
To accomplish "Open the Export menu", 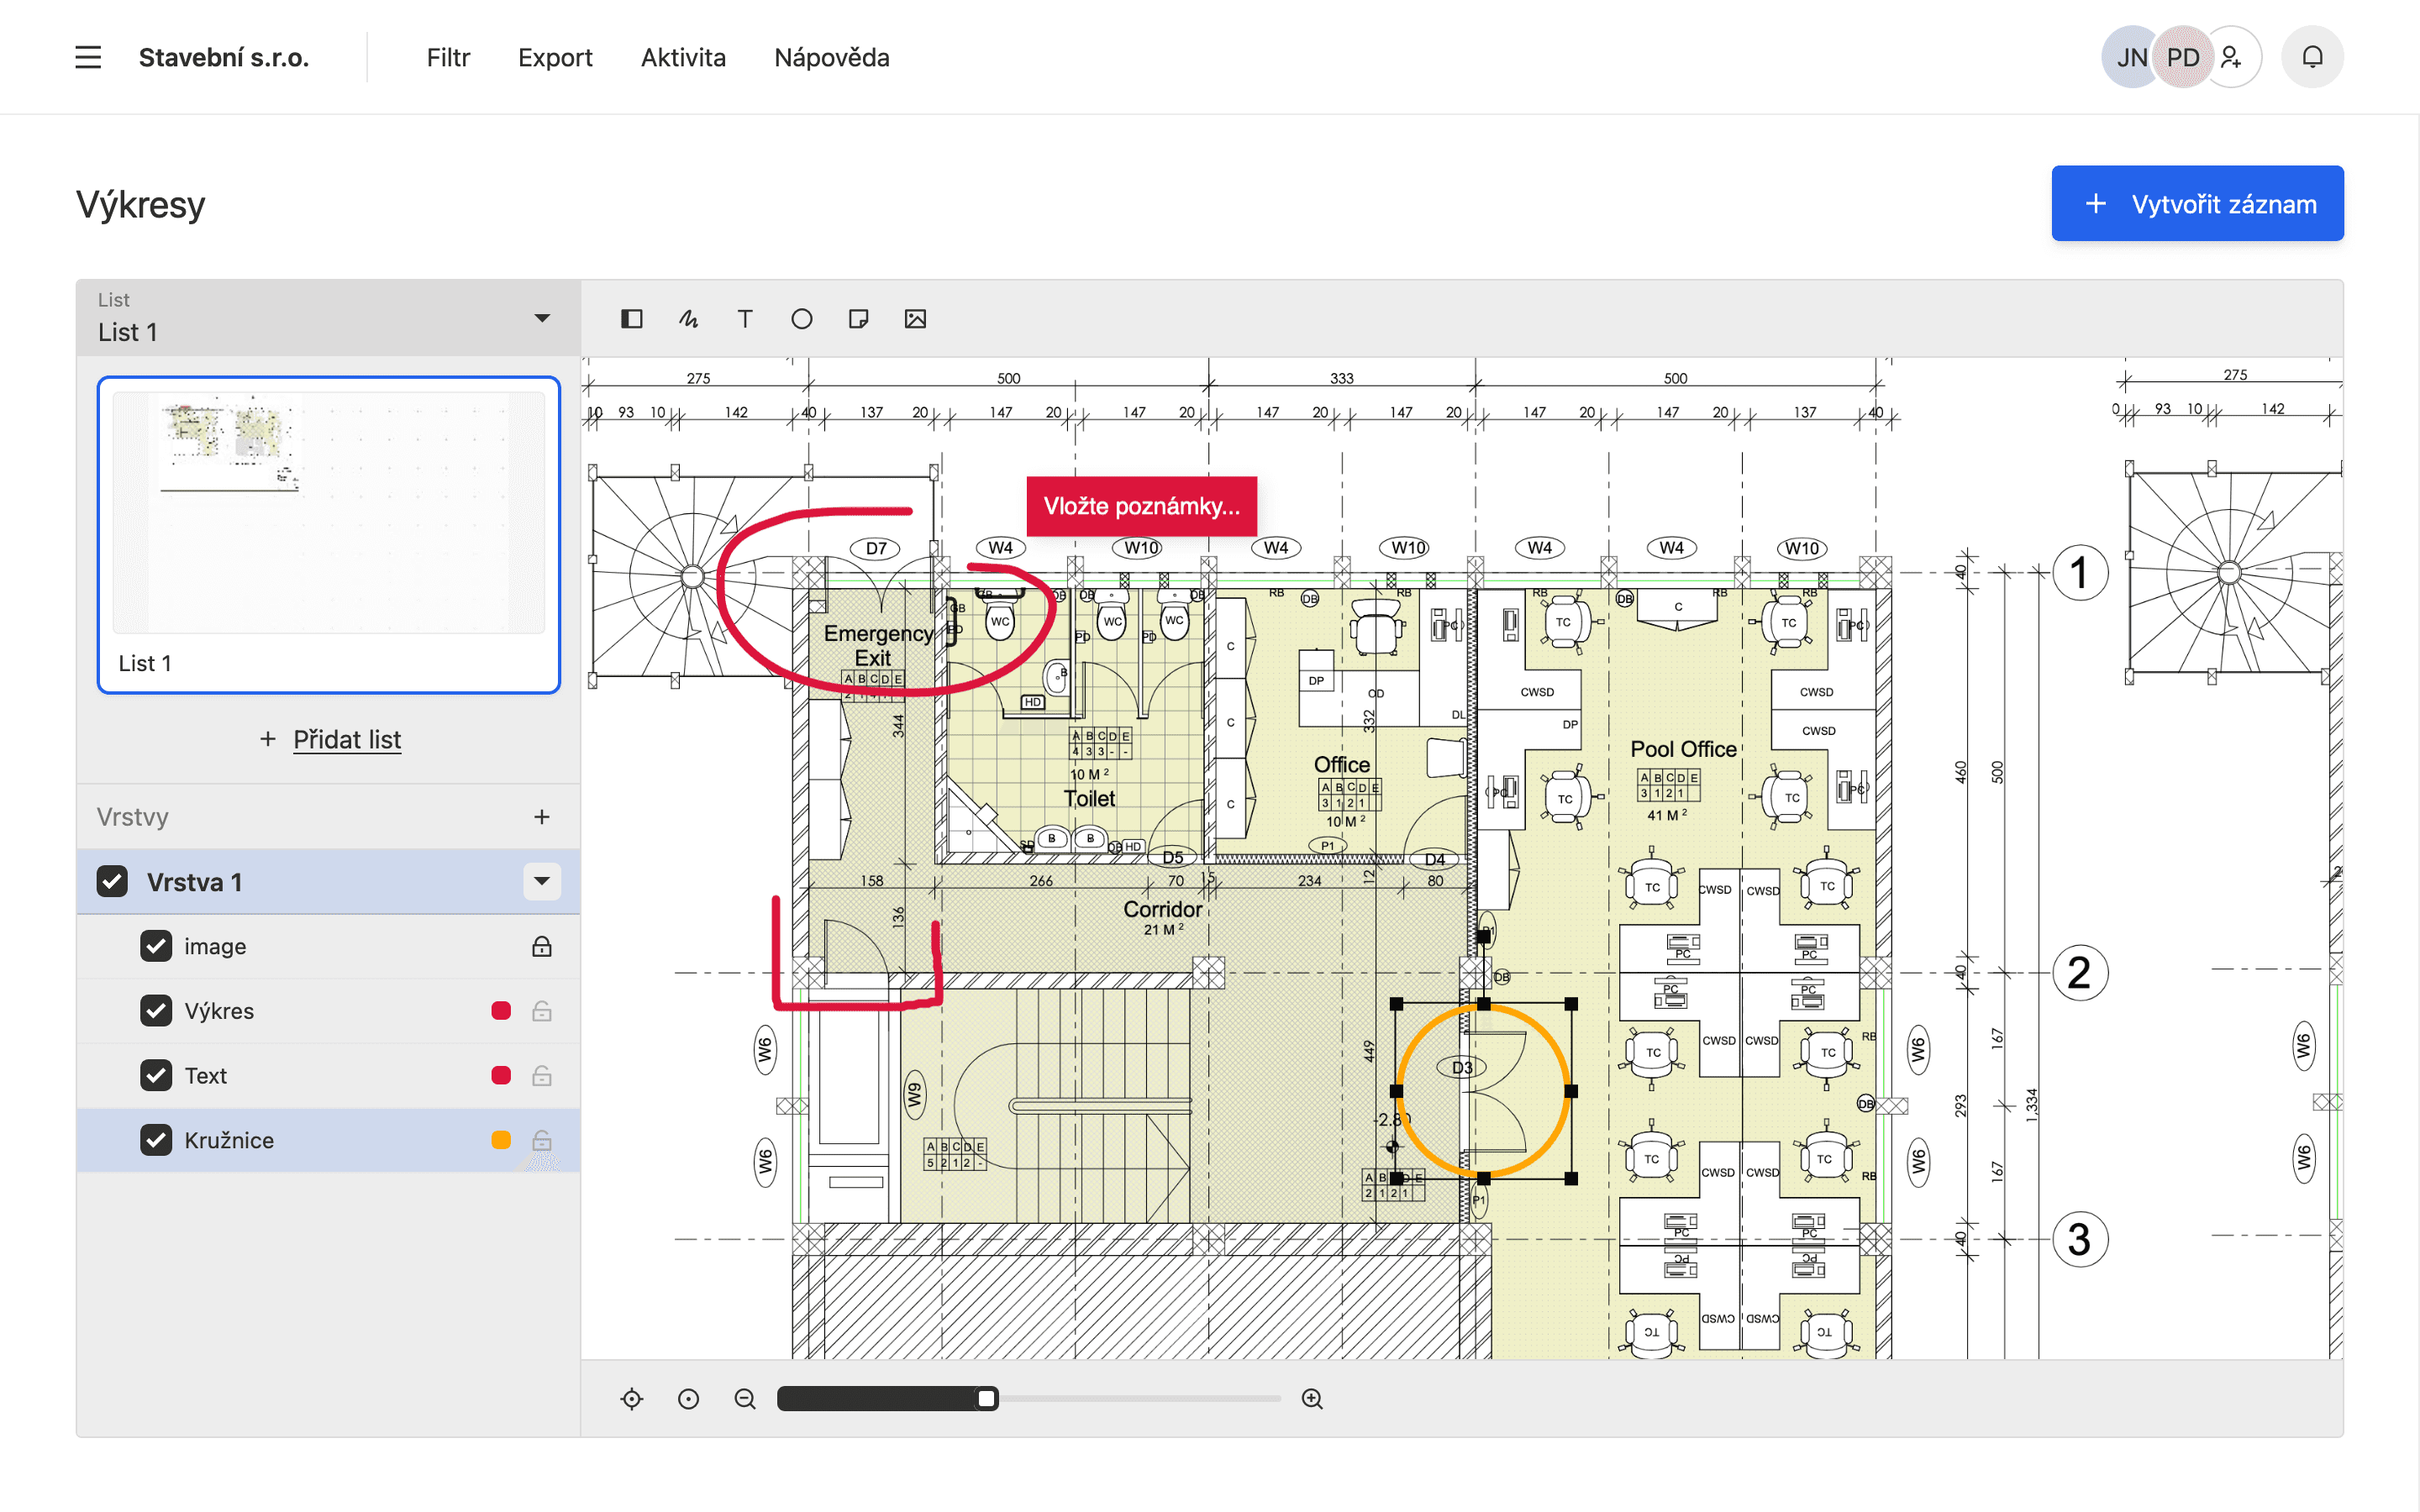I will 554,57.
